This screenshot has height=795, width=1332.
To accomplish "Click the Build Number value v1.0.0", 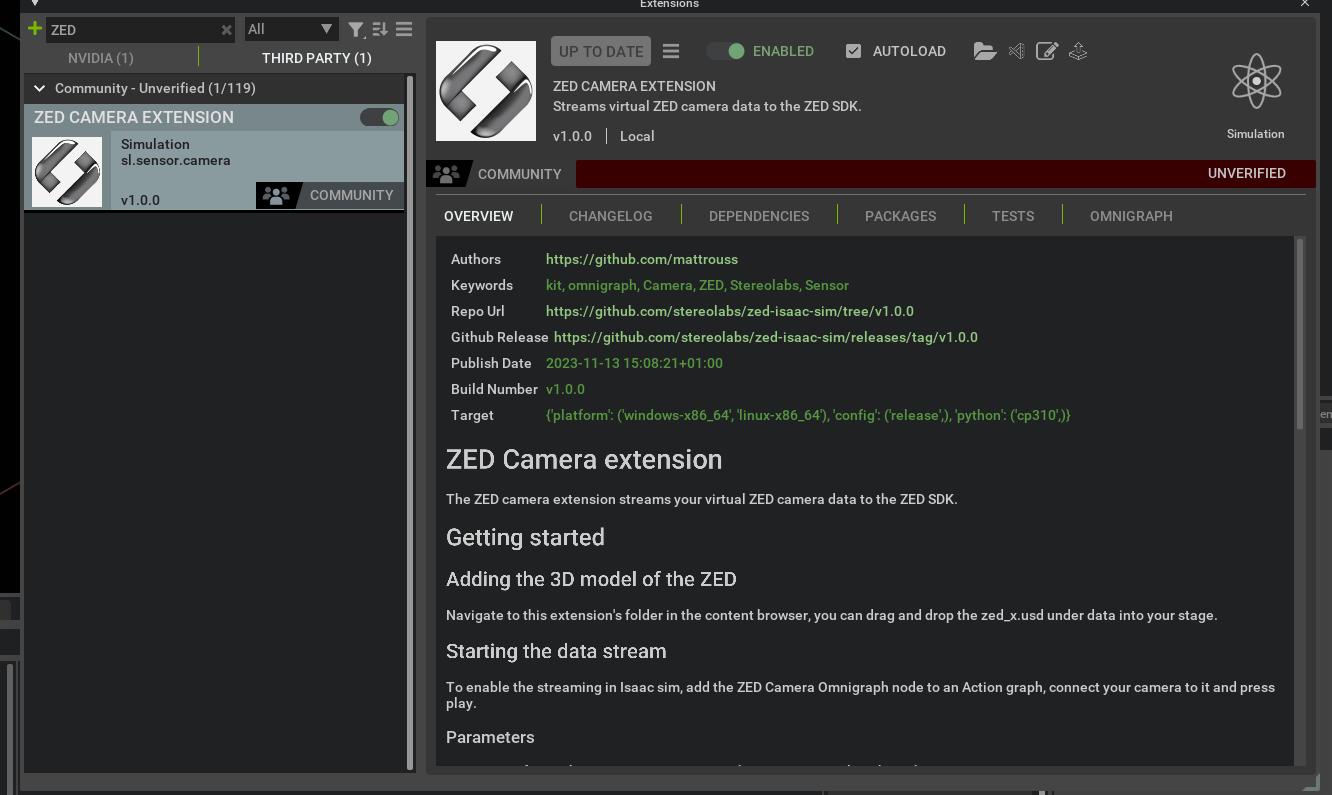I will coord(565,389).
